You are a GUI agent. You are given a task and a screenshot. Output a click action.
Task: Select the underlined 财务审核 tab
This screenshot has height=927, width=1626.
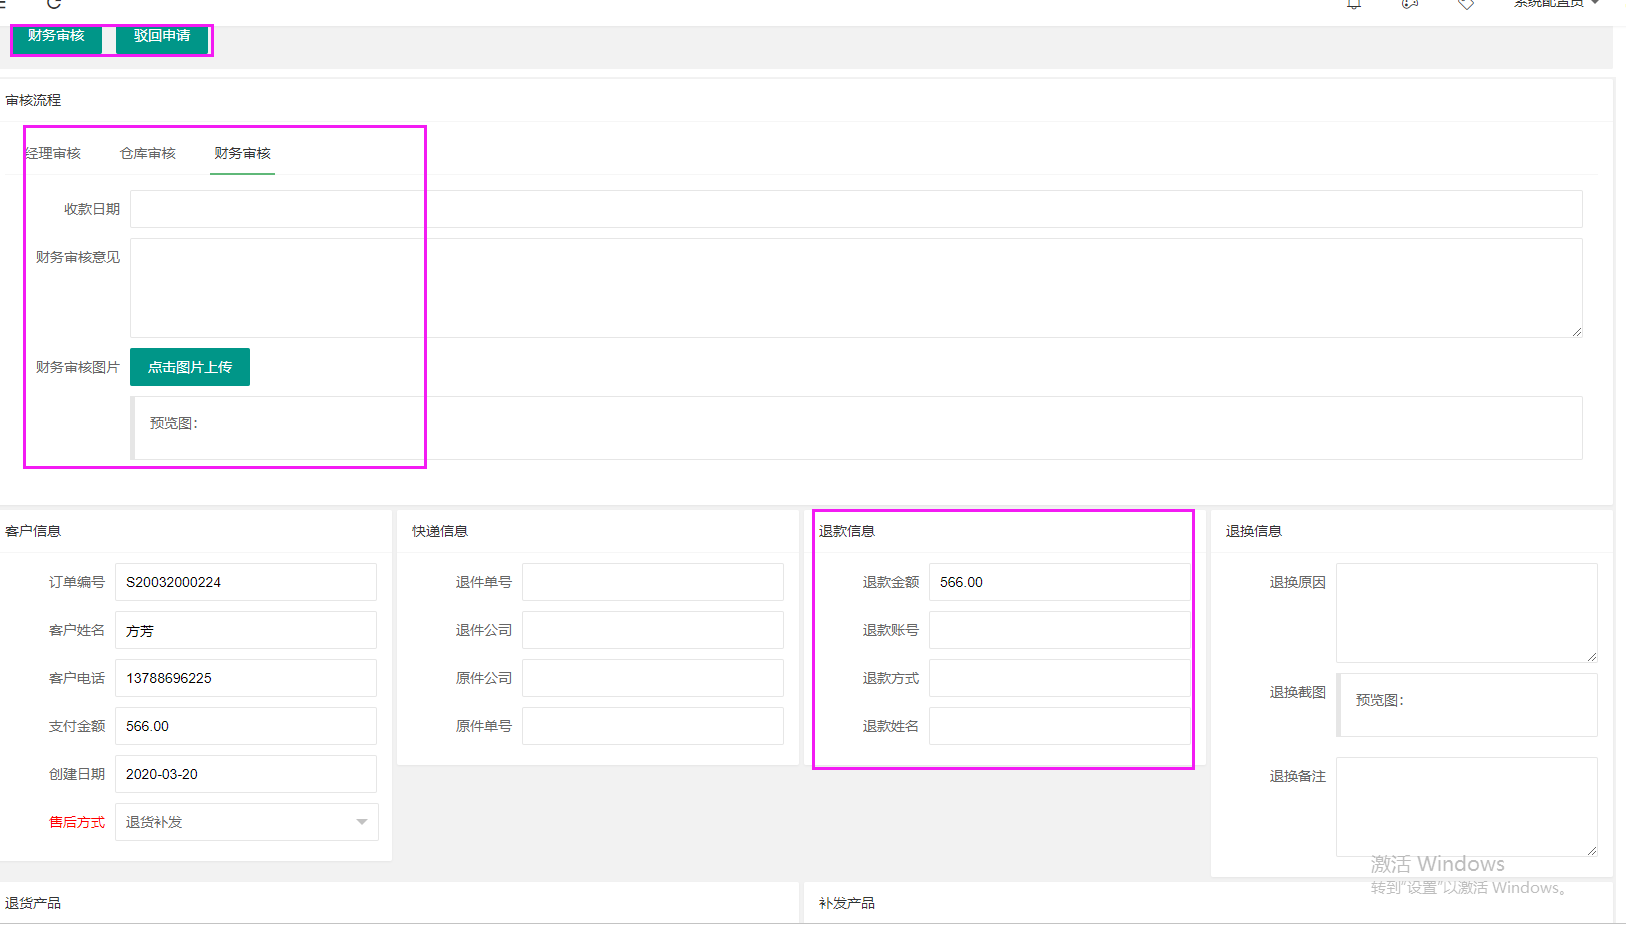point(242,153)
